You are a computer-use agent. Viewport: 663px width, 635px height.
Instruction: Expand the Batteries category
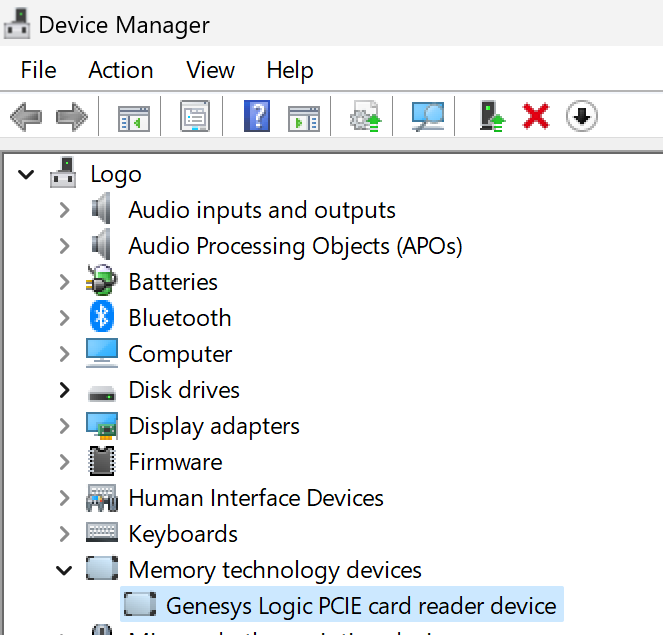pyautogui.click(x=64, y=282)
